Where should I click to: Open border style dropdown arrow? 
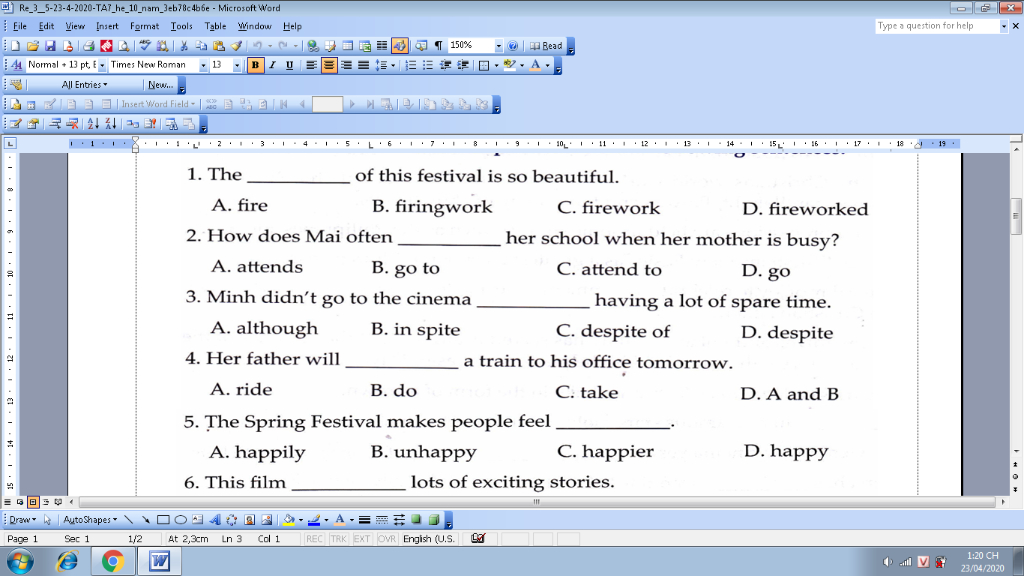coord(496,65)
